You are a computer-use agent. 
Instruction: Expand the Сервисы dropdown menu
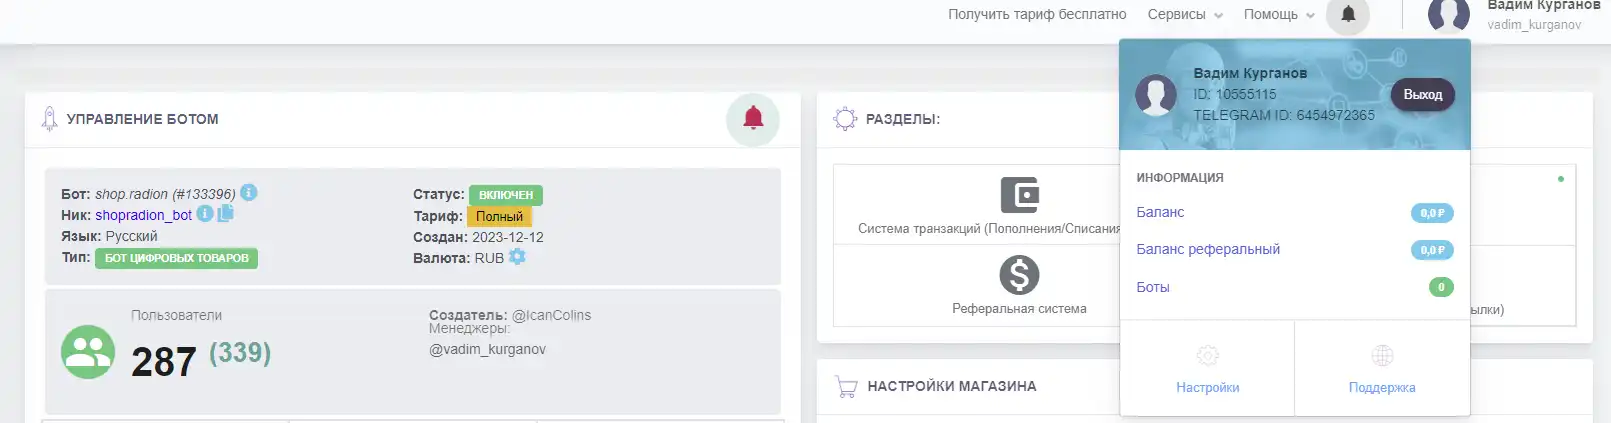click(1185, 15)
